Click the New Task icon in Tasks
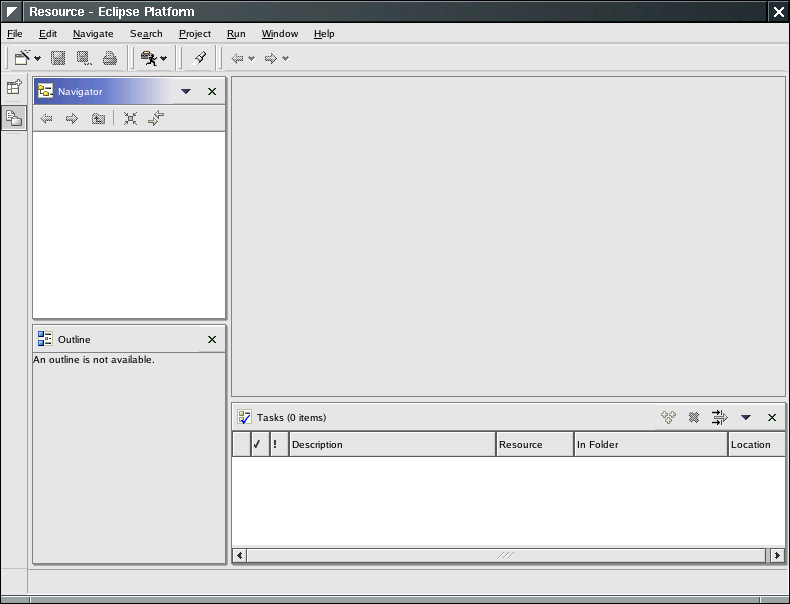Viewport: 790px width, 604px height. click(668, 417)
